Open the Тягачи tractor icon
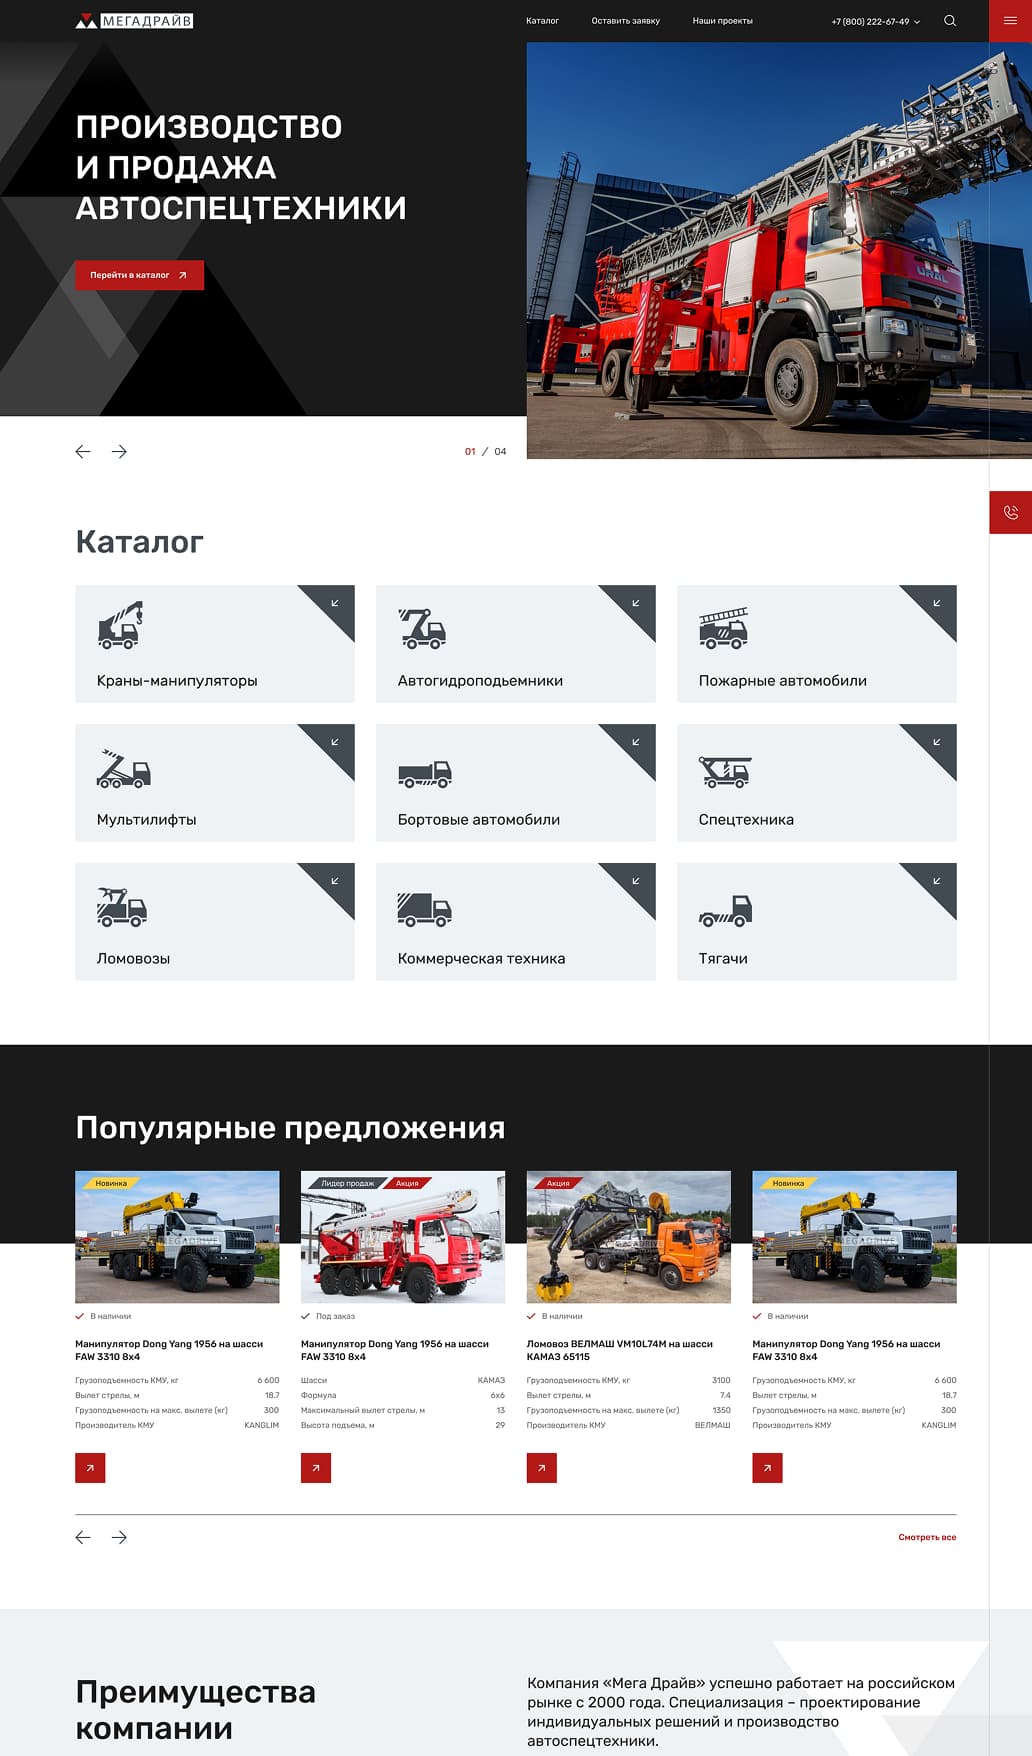The height and width of the screenshot is (1756, 1032). [x=725, y=910]
